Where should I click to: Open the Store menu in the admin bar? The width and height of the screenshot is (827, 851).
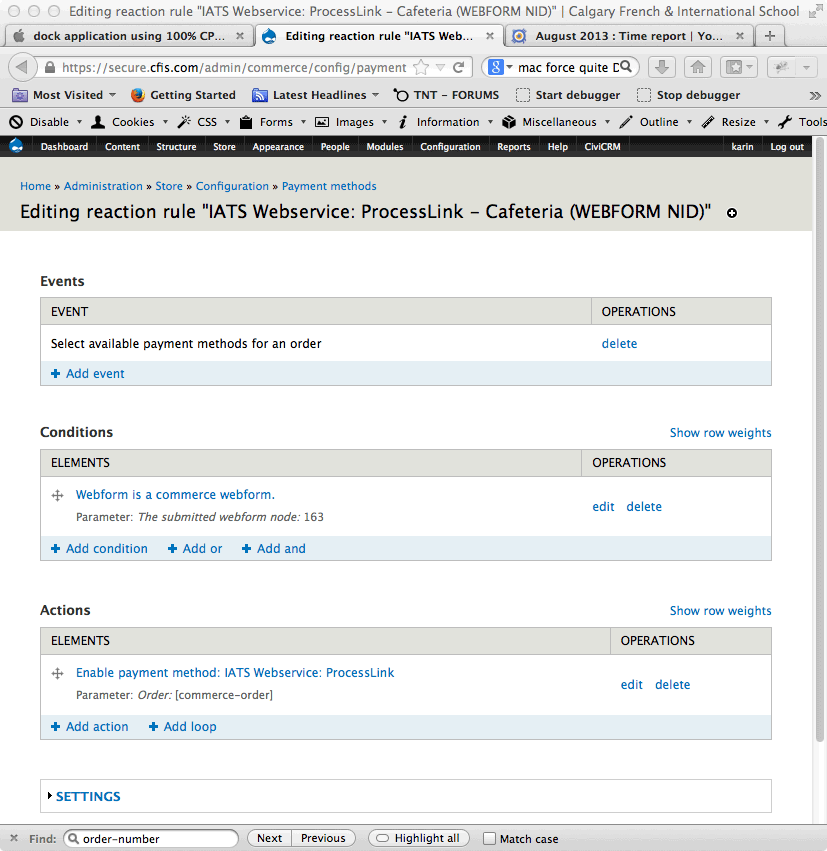pyautogui.click(x=224, y=146)
